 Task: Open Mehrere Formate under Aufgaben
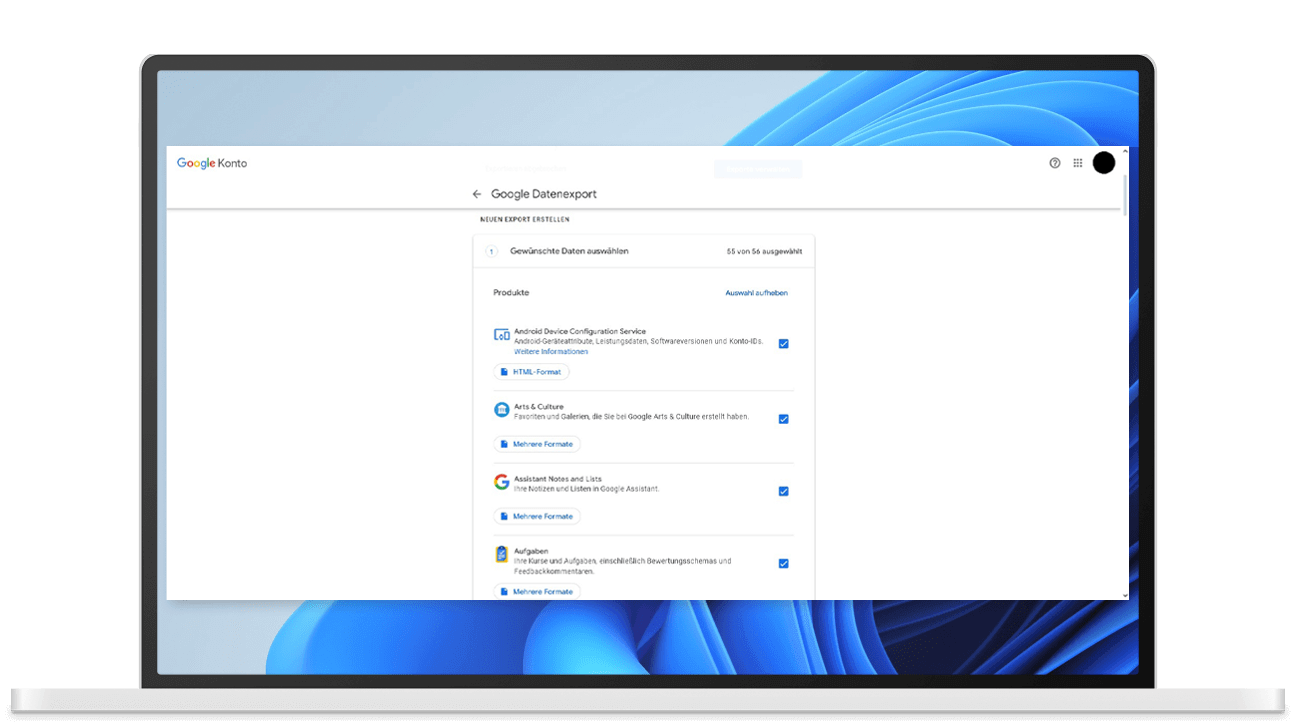[x=537, y=591]
